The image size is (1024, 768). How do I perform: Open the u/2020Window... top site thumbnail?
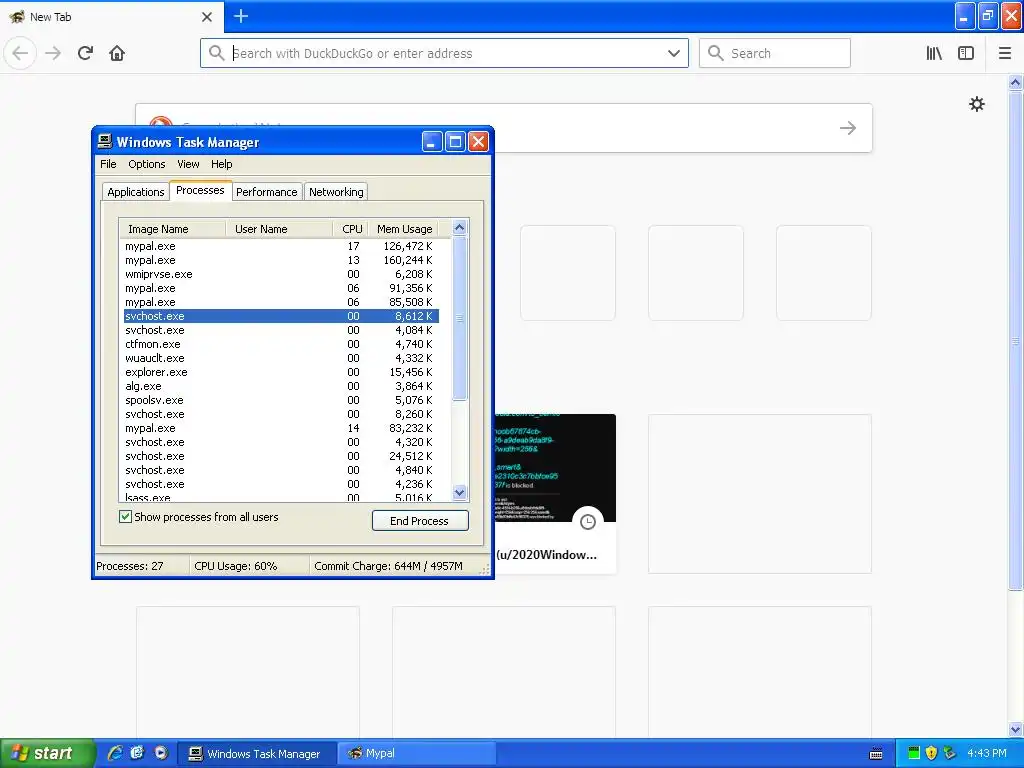click(554, 493)
